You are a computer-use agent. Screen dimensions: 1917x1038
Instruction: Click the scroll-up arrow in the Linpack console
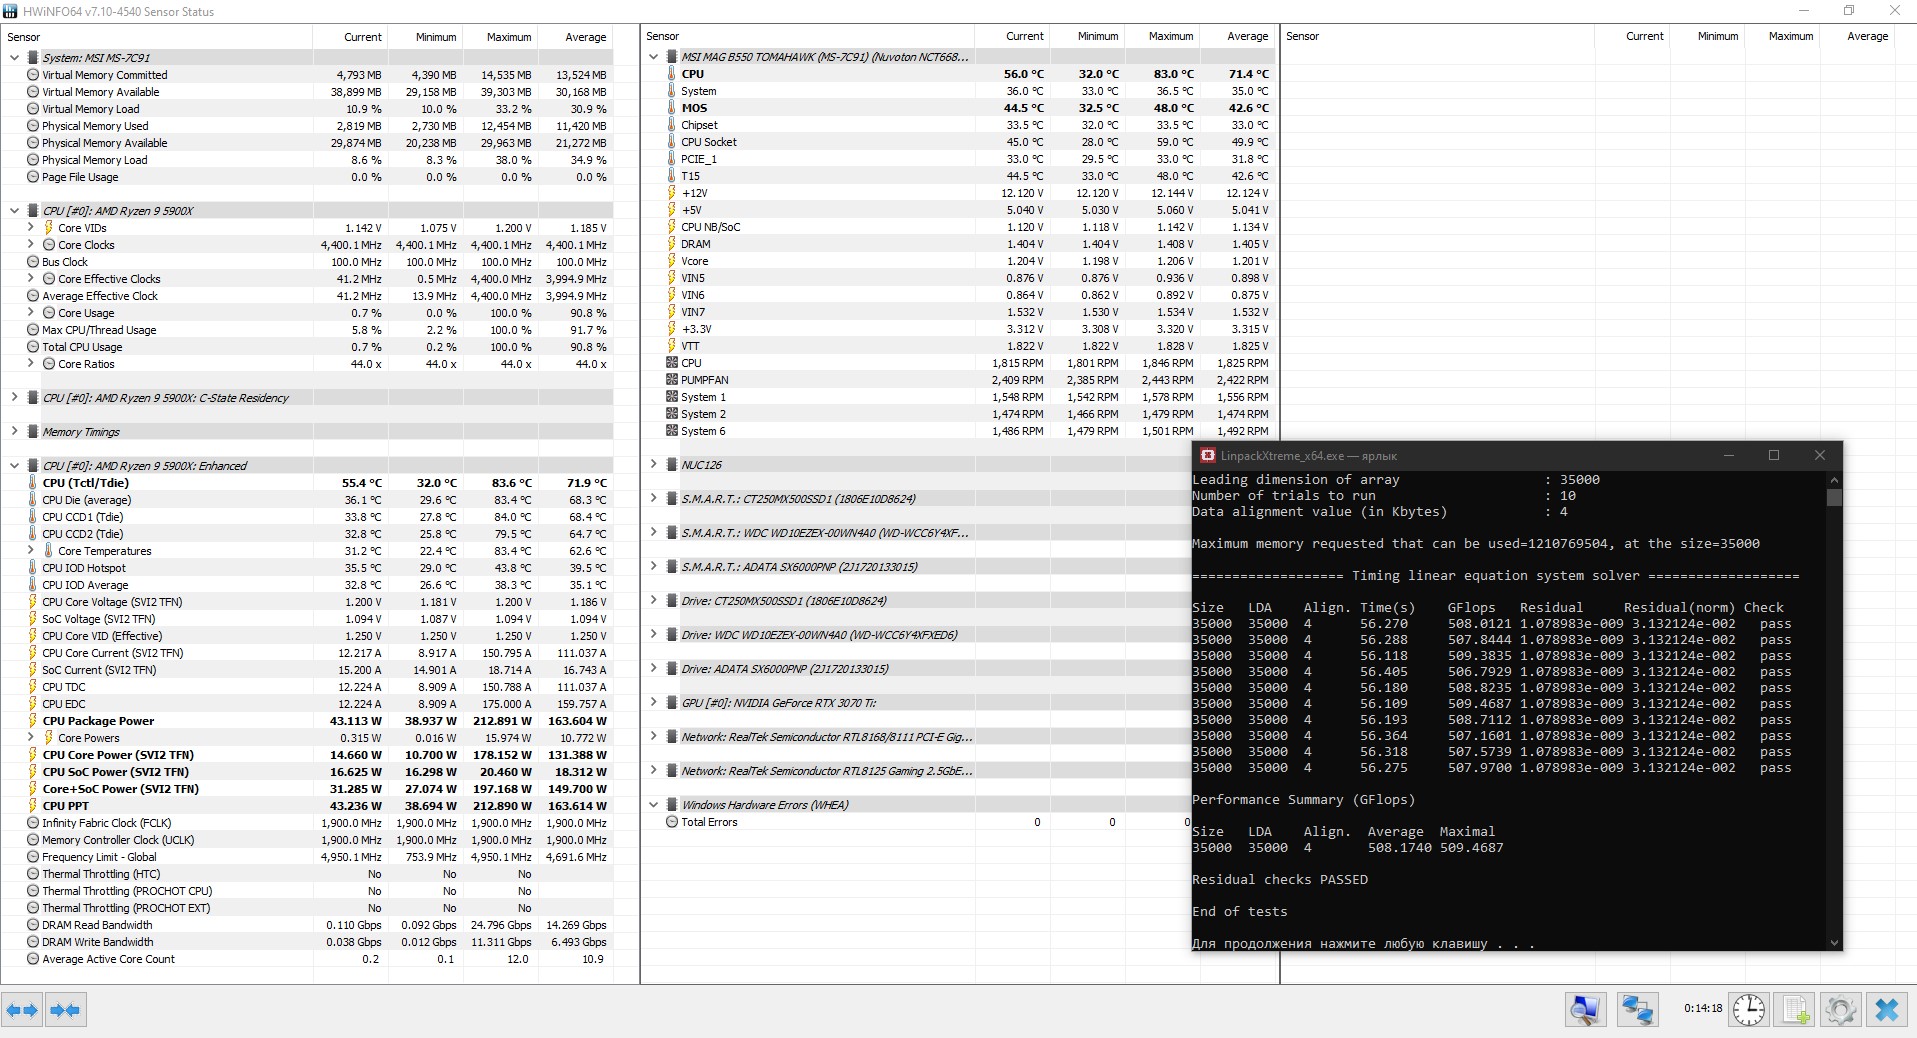(x=1833, y=479)
